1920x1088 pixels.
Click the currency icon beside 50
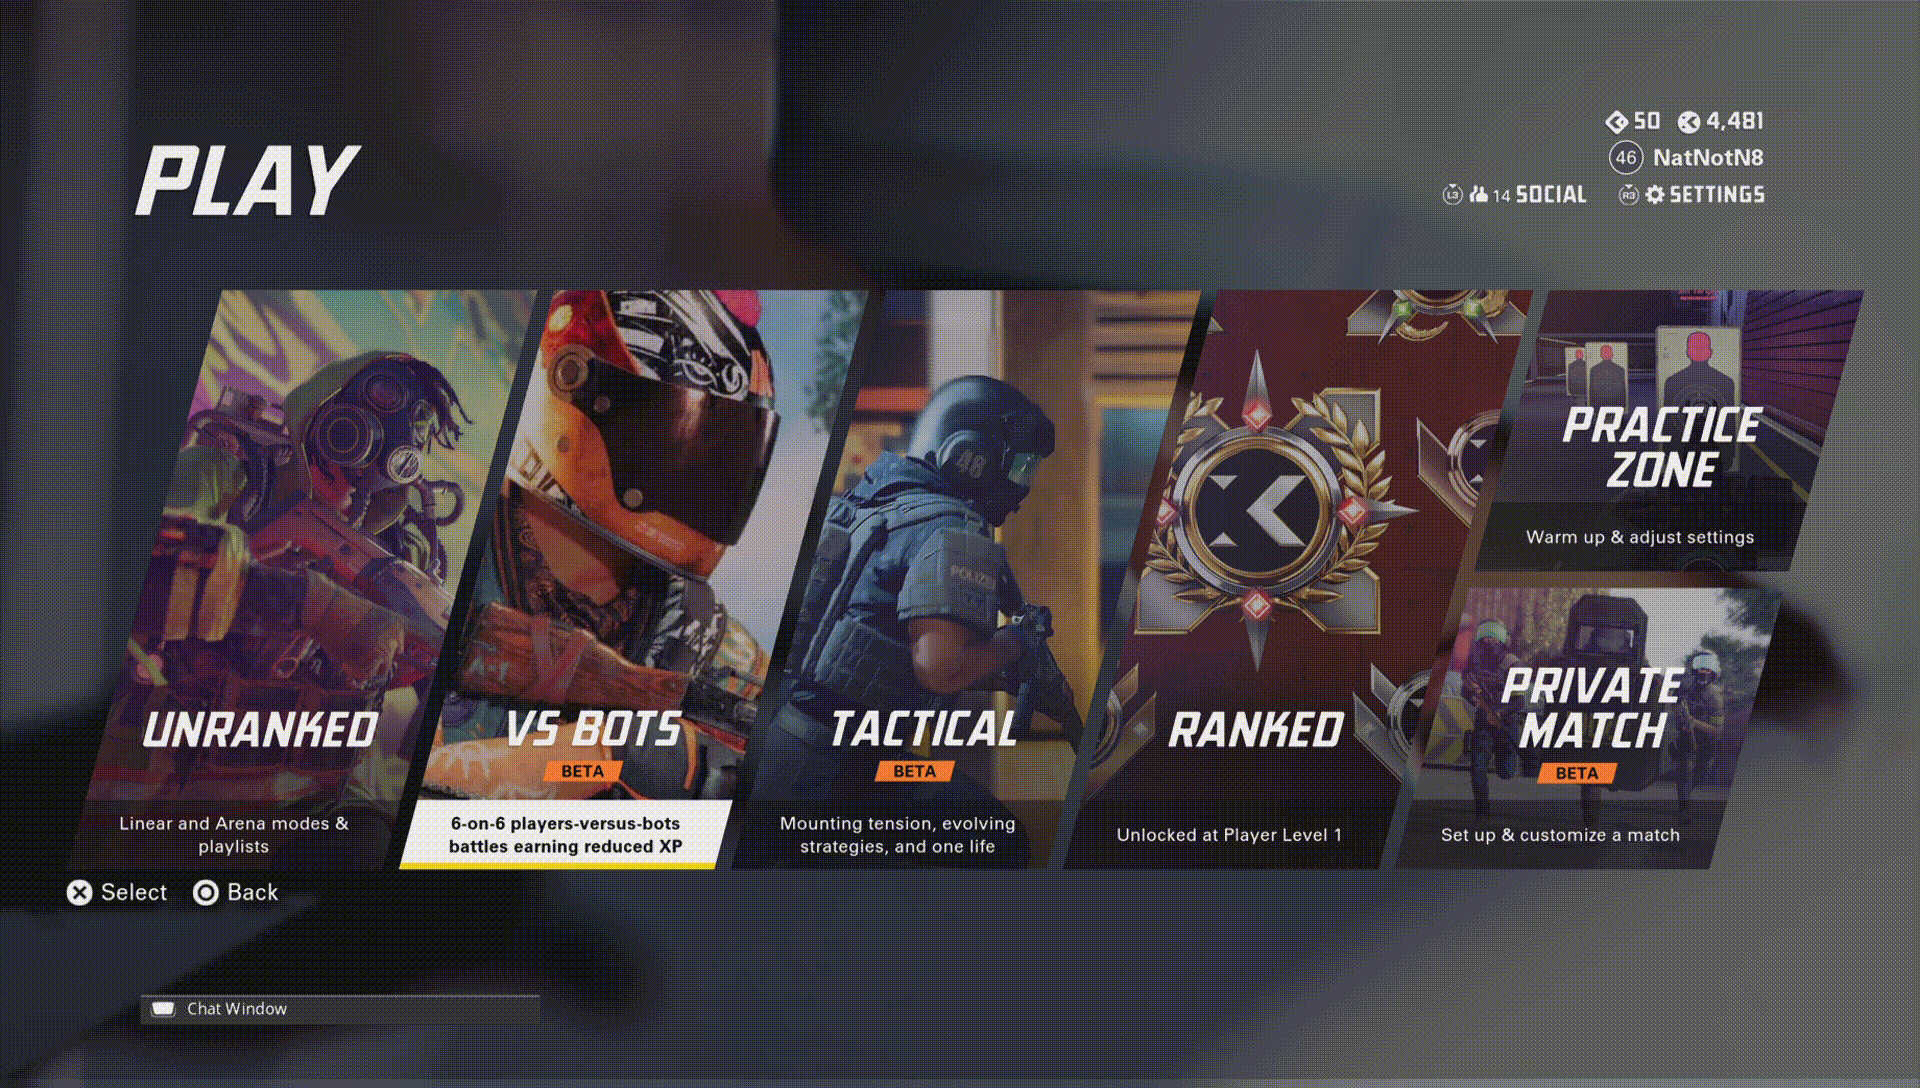[1616, 122]
